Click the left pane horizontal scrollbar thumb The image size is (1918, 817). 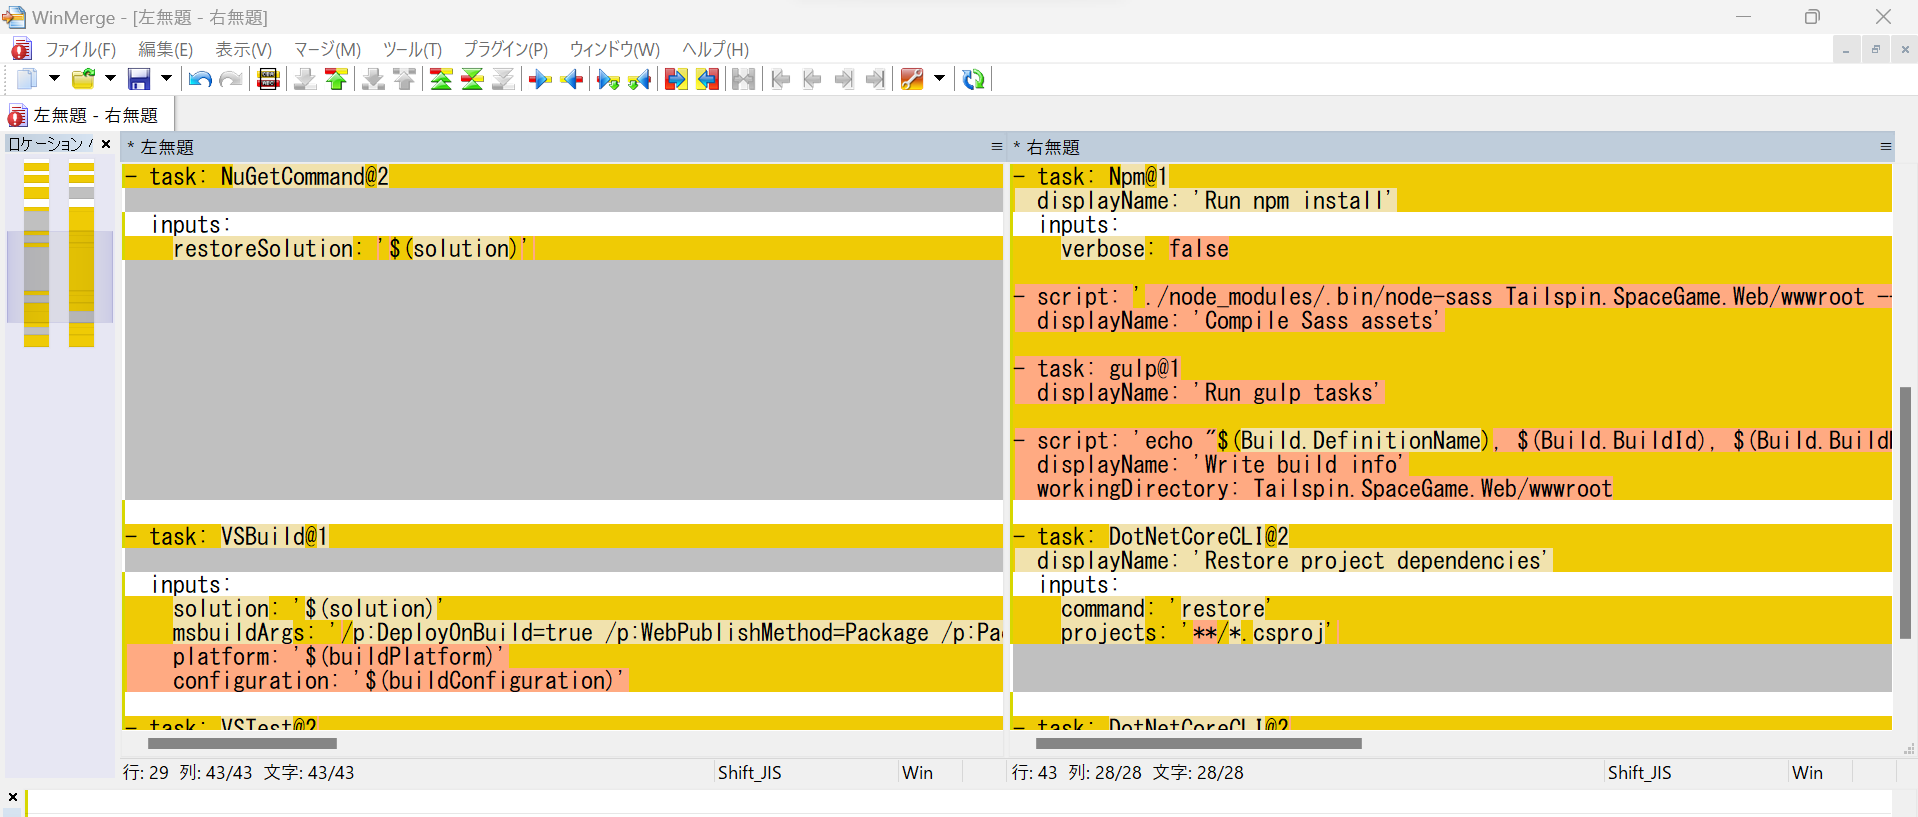[x=242, y=743]
